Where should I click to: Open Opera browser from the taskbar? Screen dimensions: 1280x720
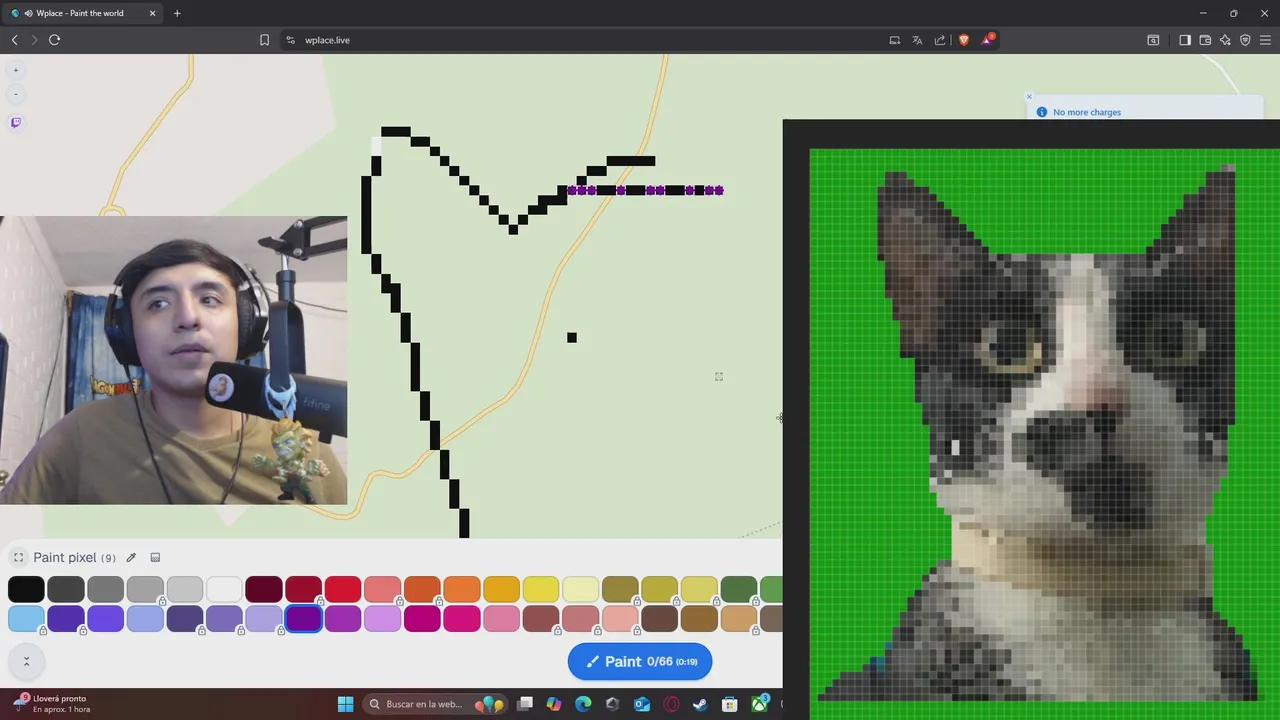pyautogui.click(x=671, y=704)
